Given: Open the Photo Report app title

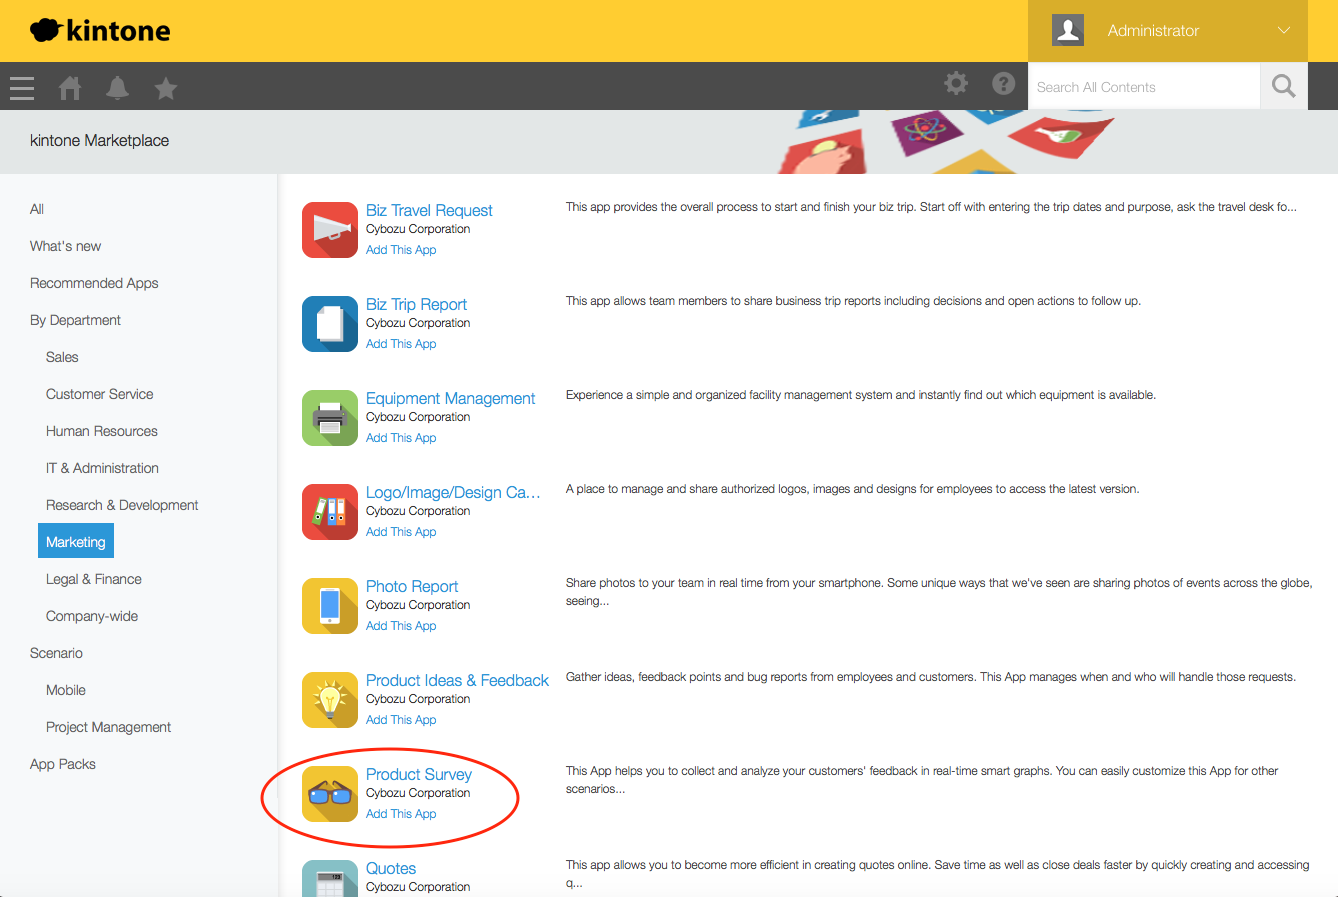Looking at the screenshot, I should coord(412,586).
